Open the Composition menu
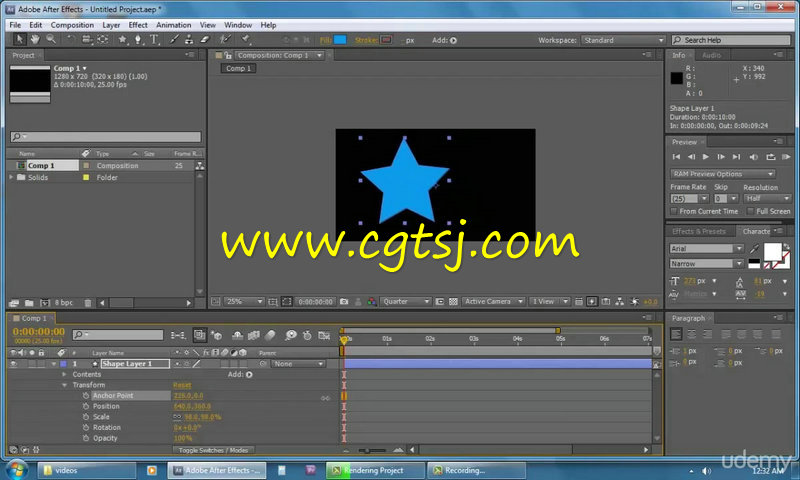 click(72, 25)
